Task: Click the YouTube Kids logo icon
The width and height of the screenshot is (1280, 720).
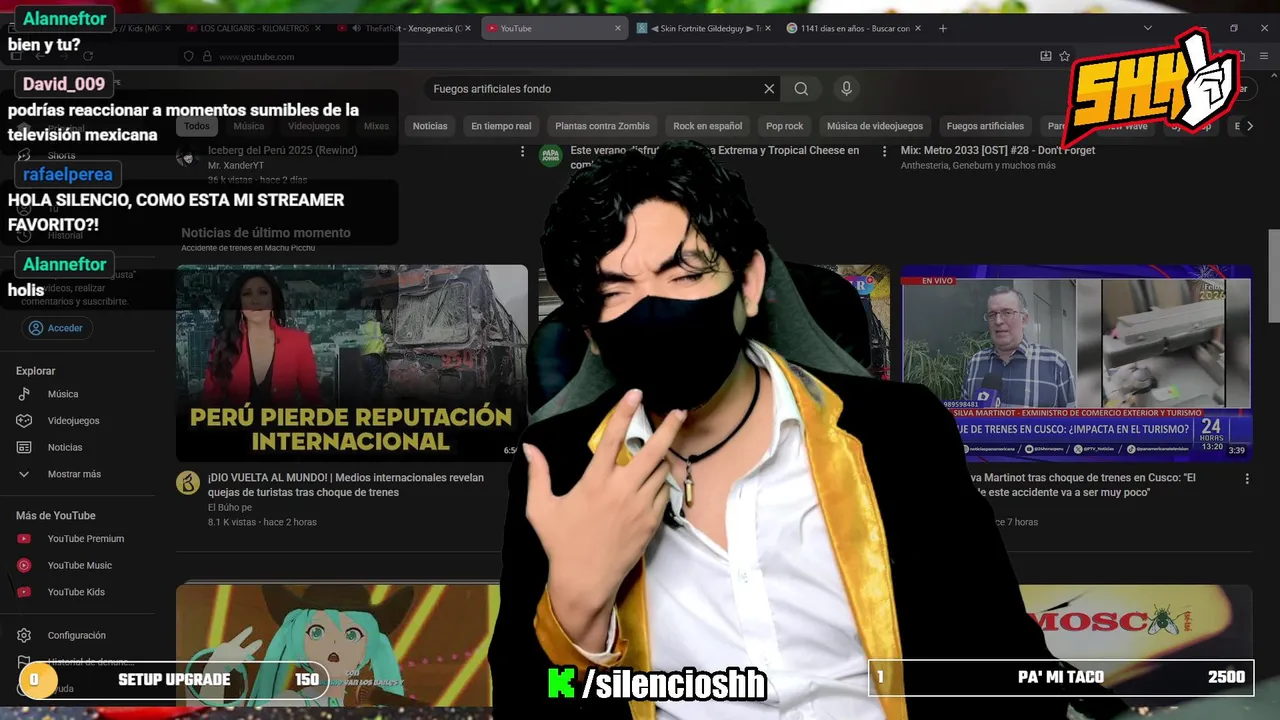Action: (x=24, y=592)
